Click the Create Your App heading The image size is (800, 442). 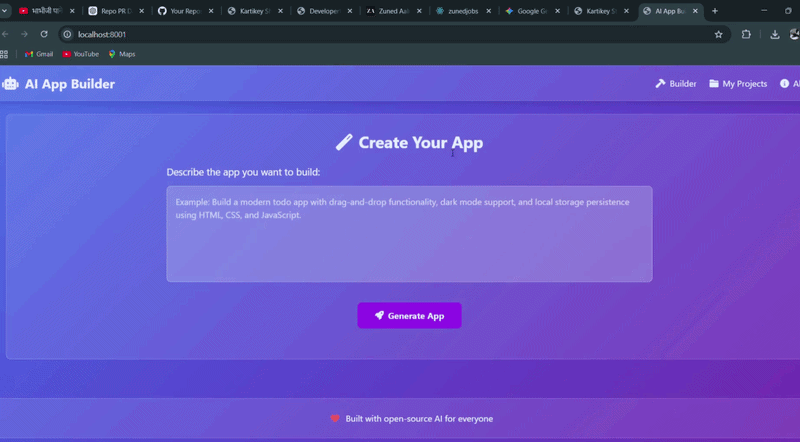pyautogui.click(x=420, y=142)
